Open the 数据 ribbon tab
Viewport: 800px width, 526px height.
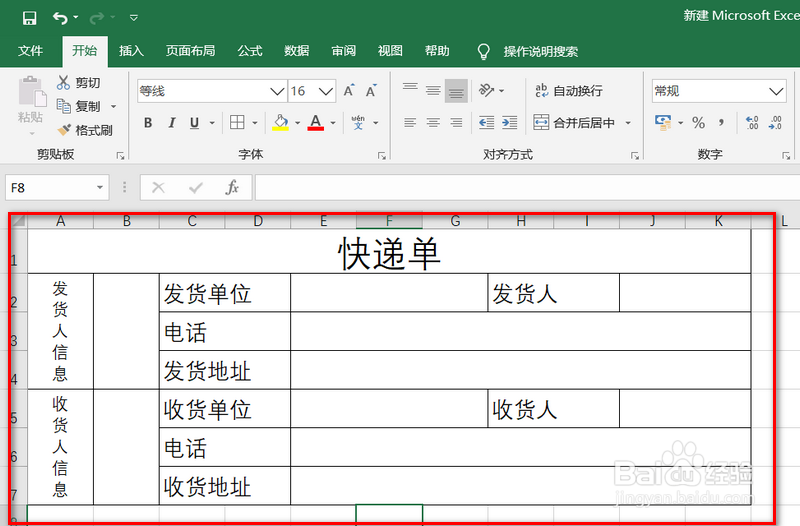click(296, 51)
